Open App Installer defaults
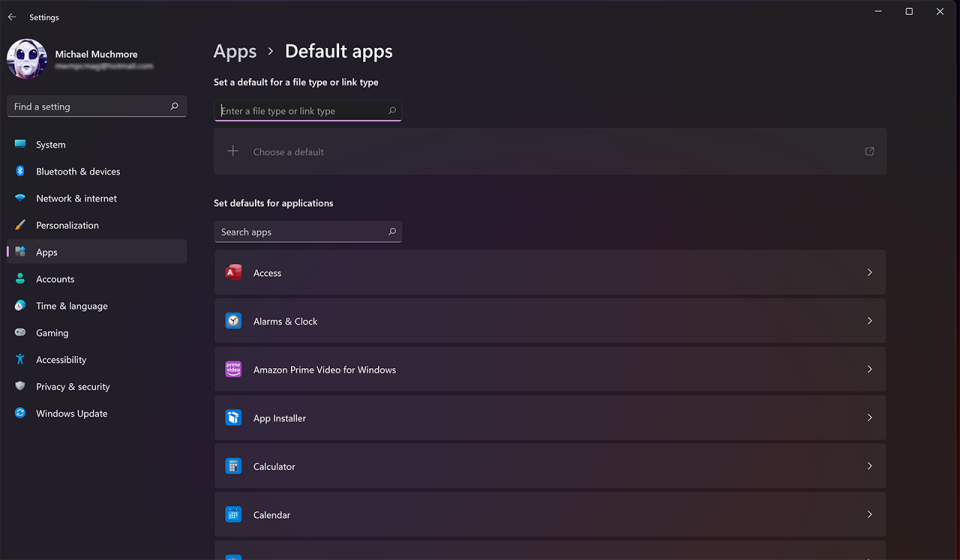Viewport: 960px width, 560px height. coord(550,417)
